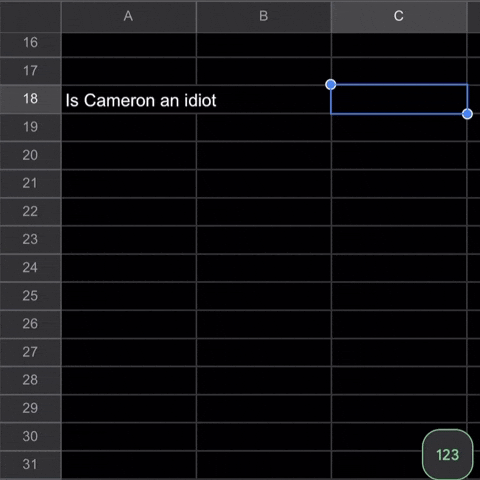The image size is (480, 480).
Task: Select row 28 header
Action: (x=30, y=380)
